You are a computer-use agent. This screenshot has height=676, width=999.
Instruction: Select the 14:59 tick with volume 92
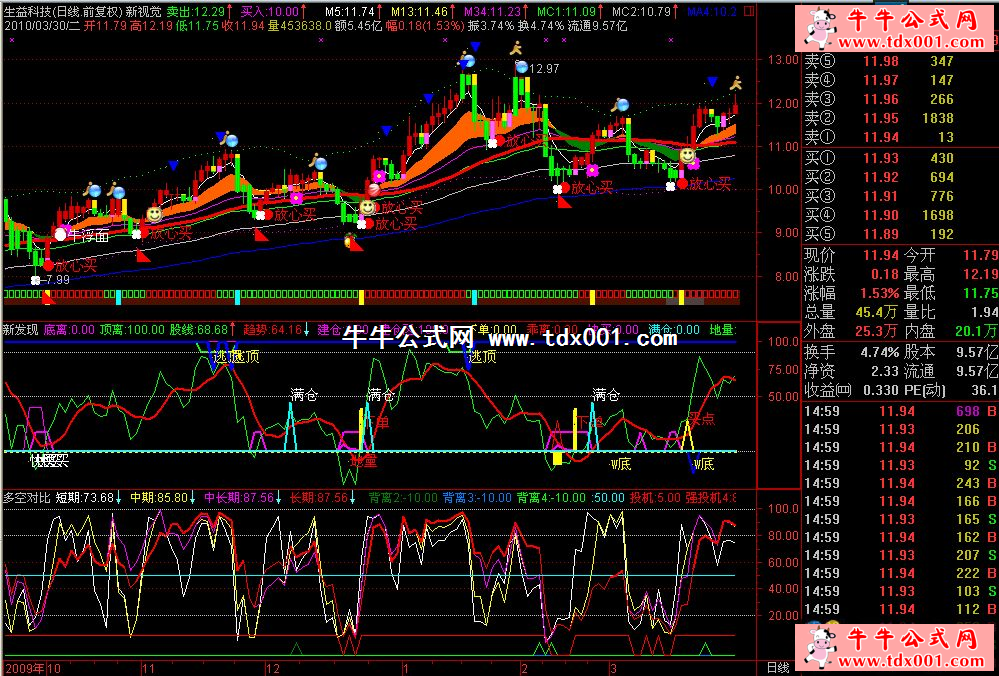(x=900, y=466)
